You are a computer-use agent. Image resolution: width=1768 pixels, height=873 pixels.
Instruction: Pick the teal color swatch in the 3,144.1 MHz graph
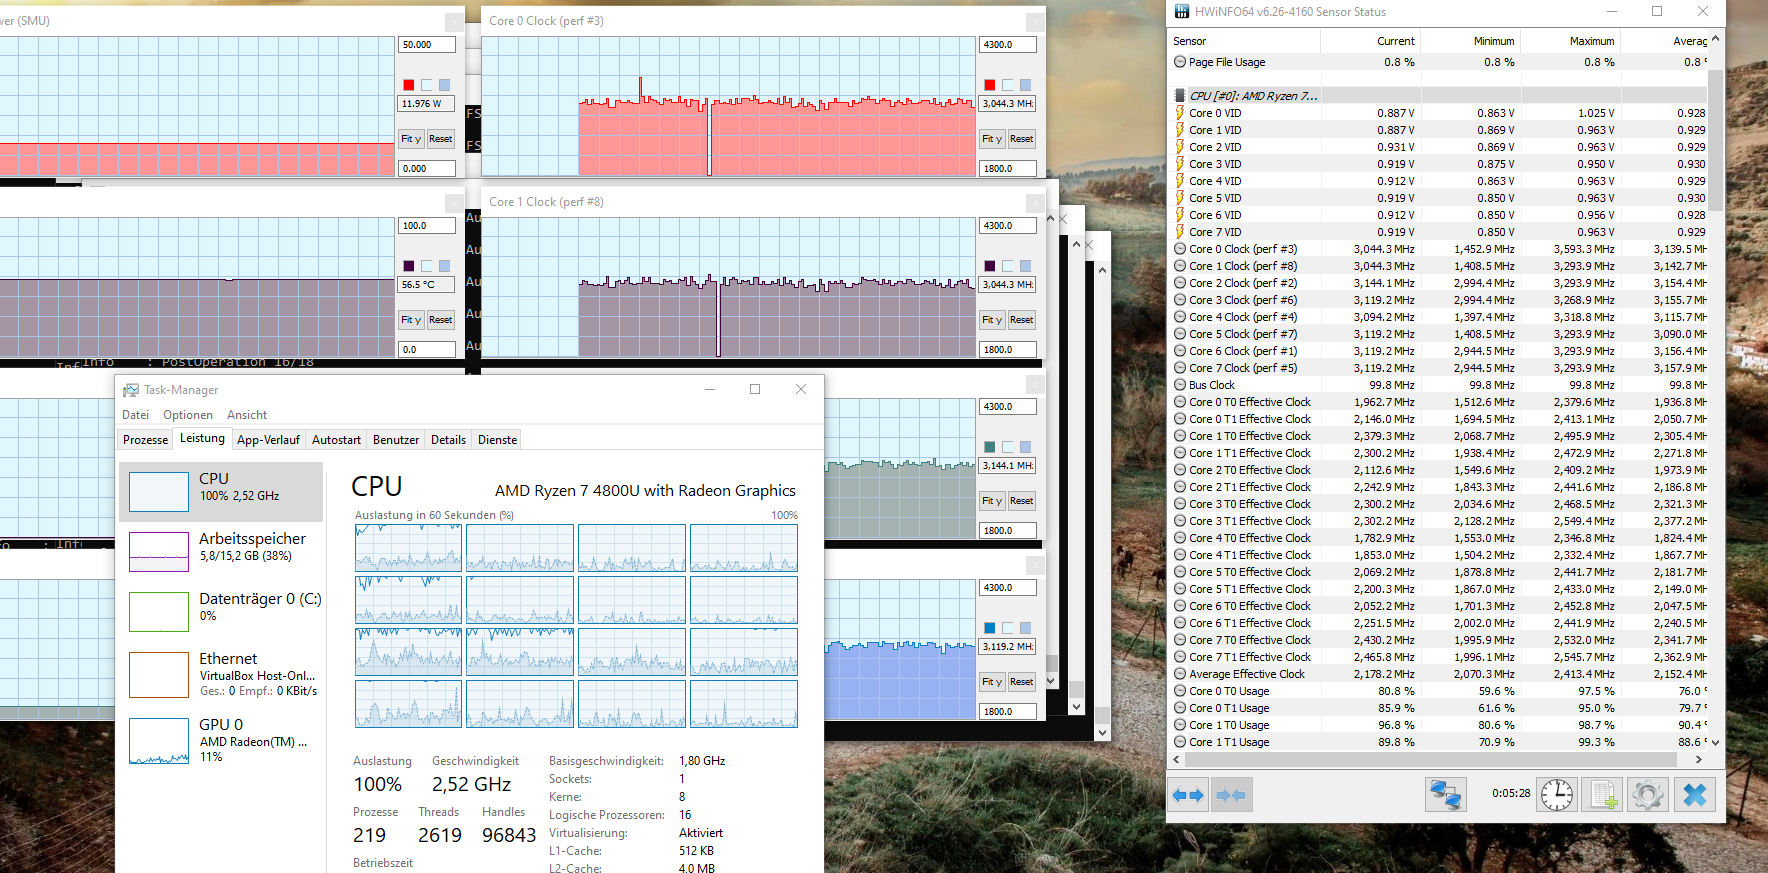click(989, 447)
